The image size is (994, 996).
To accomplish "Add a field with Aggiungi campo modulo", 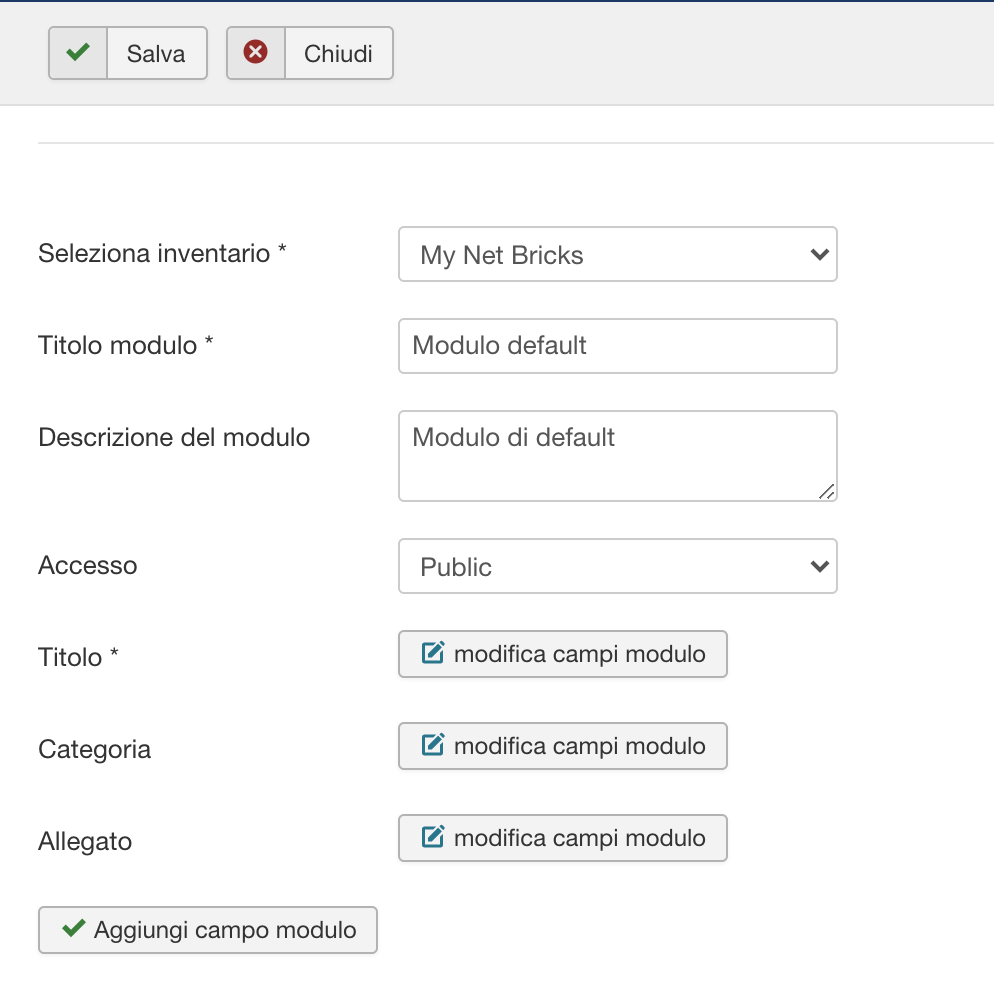I will [x=208, y=930].
